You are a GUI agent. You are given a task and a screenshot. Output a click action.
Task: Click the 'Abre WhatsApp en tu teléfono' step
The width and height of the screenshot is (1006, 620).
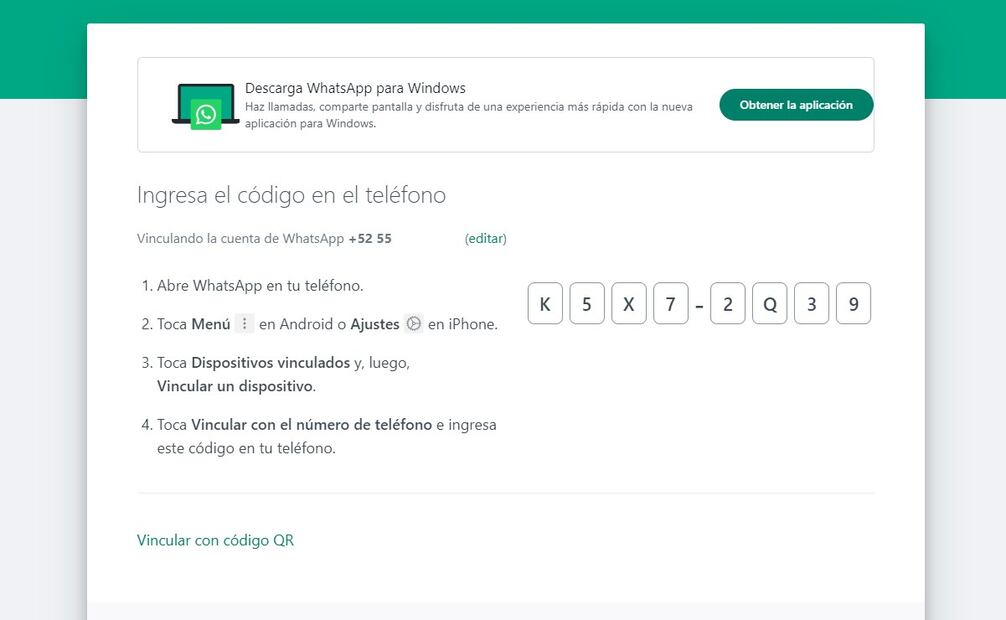[260, 286]
